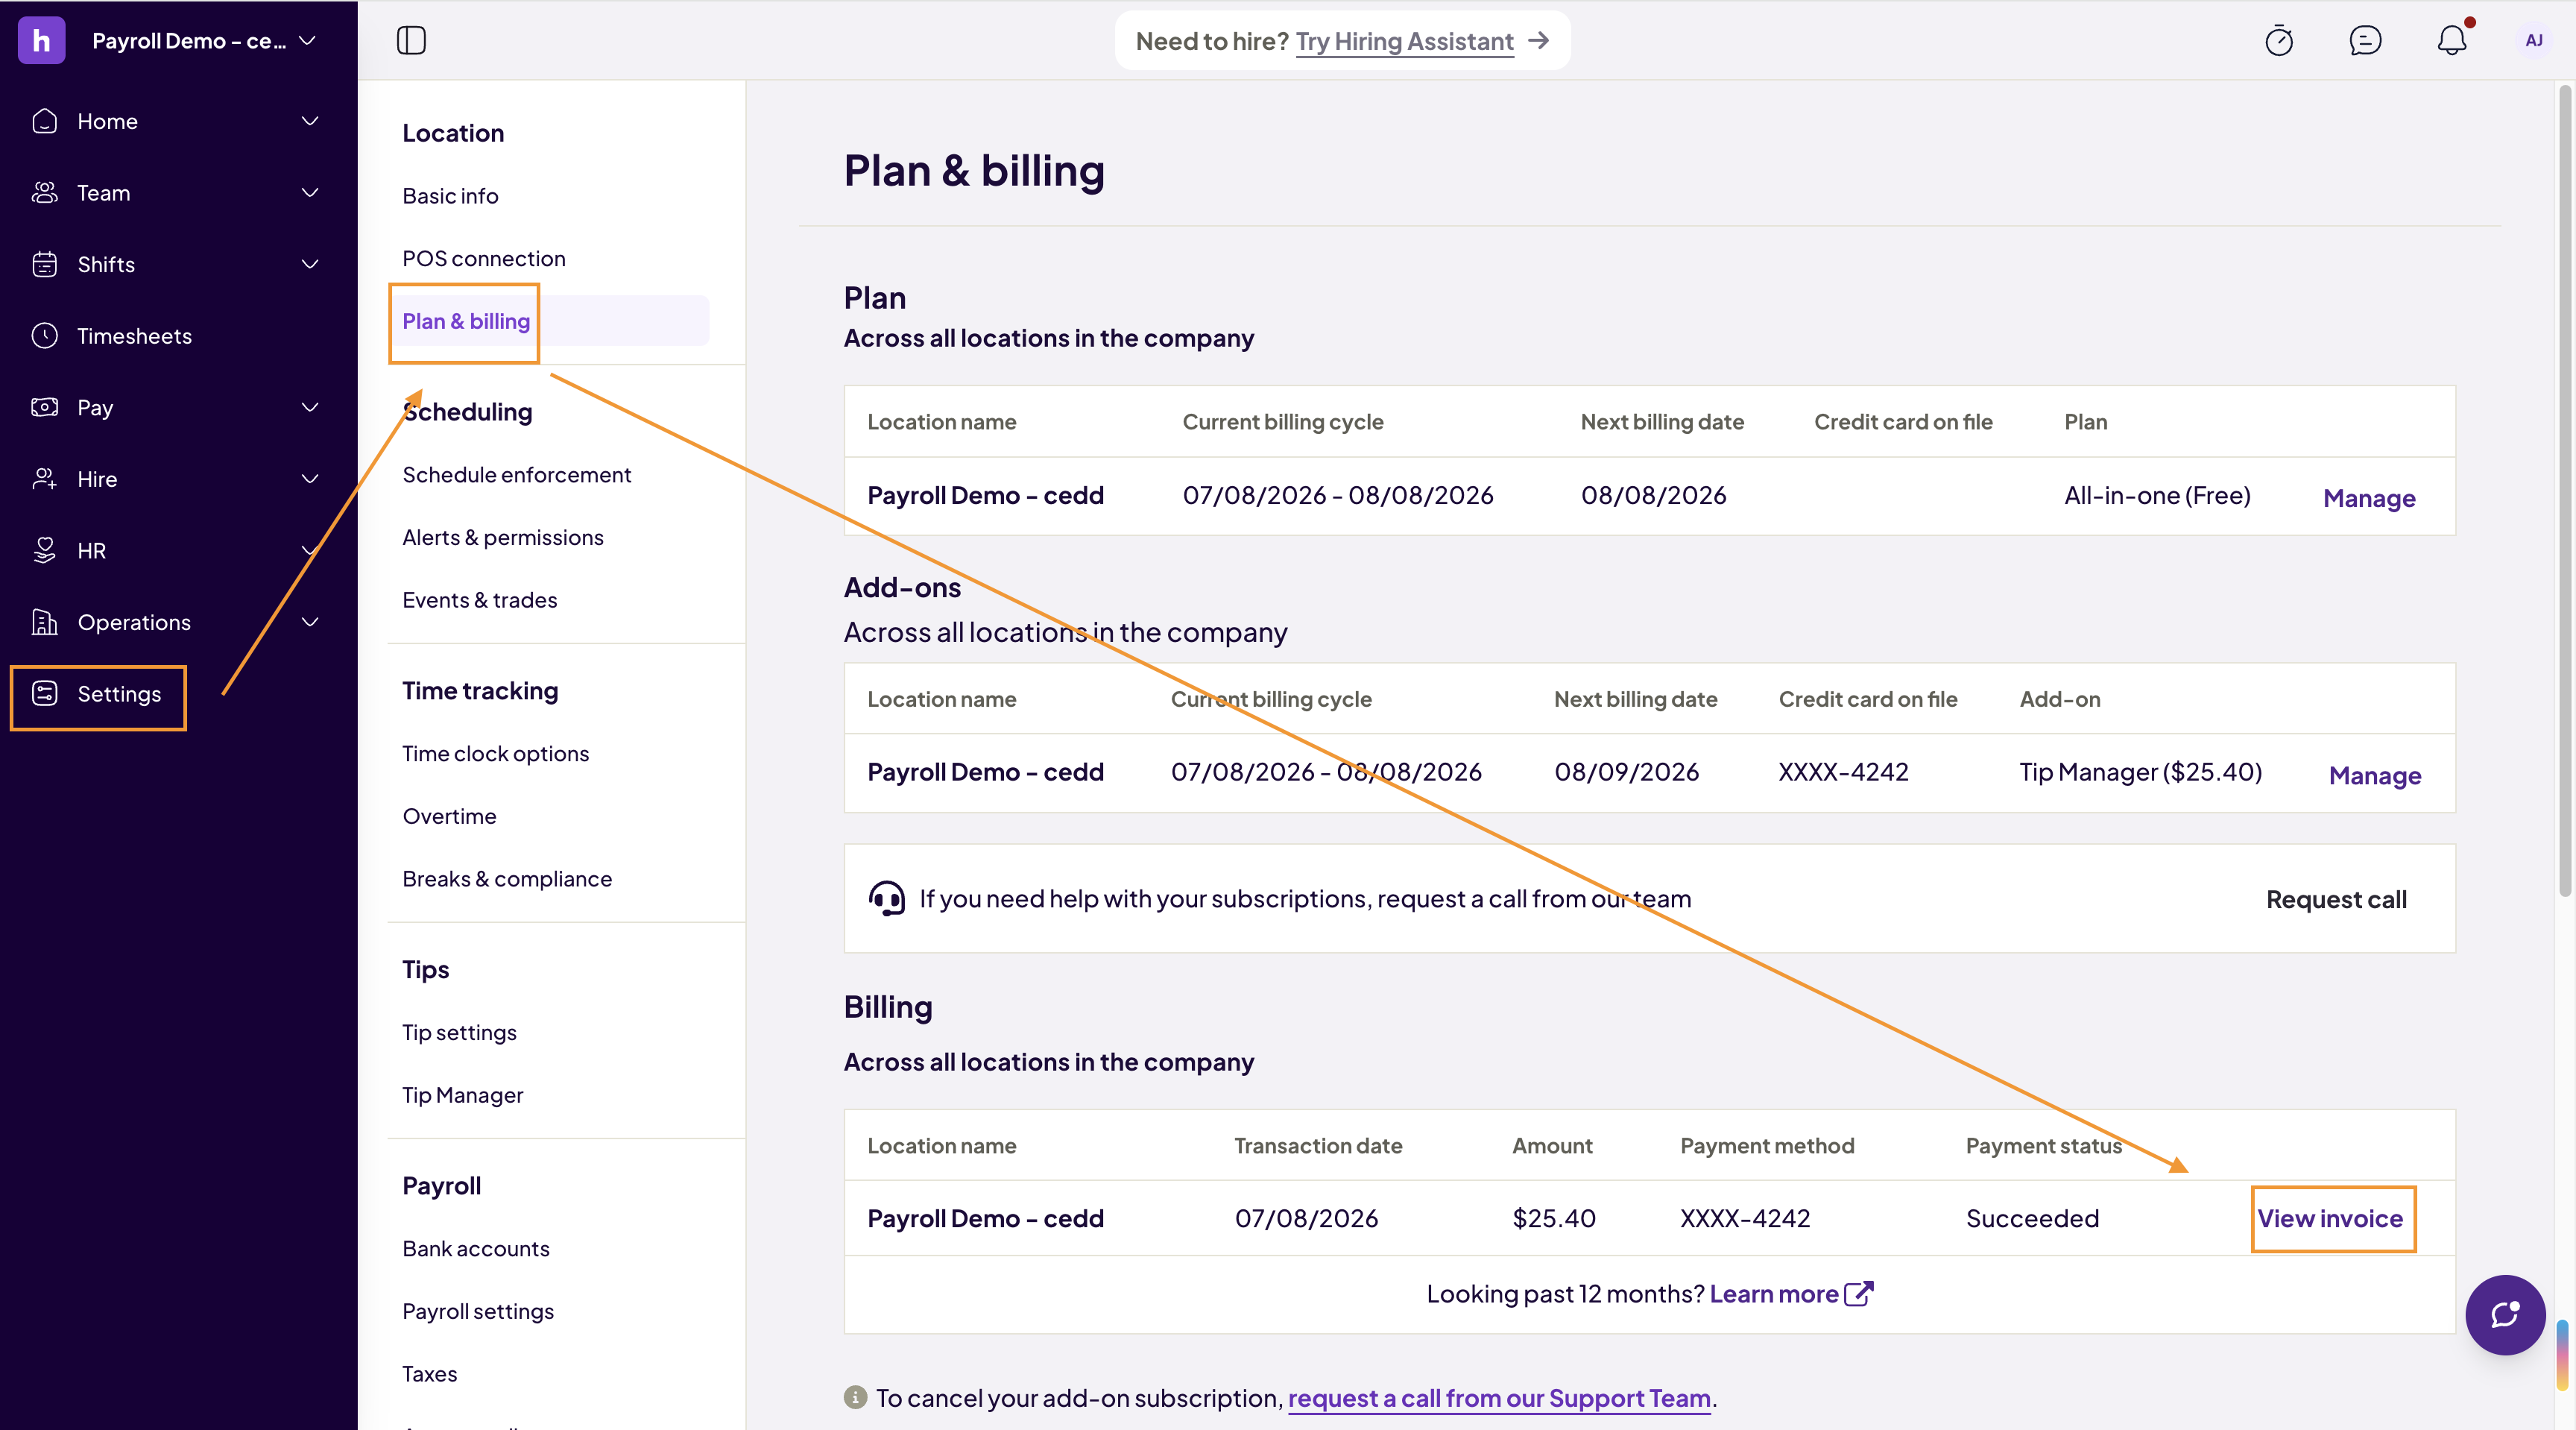The width and height of the screenshot is (2576, 1430).
Task: Click the 08/09/2026 next billing date
Action: pyautogui.click(x=1626, y=772)
